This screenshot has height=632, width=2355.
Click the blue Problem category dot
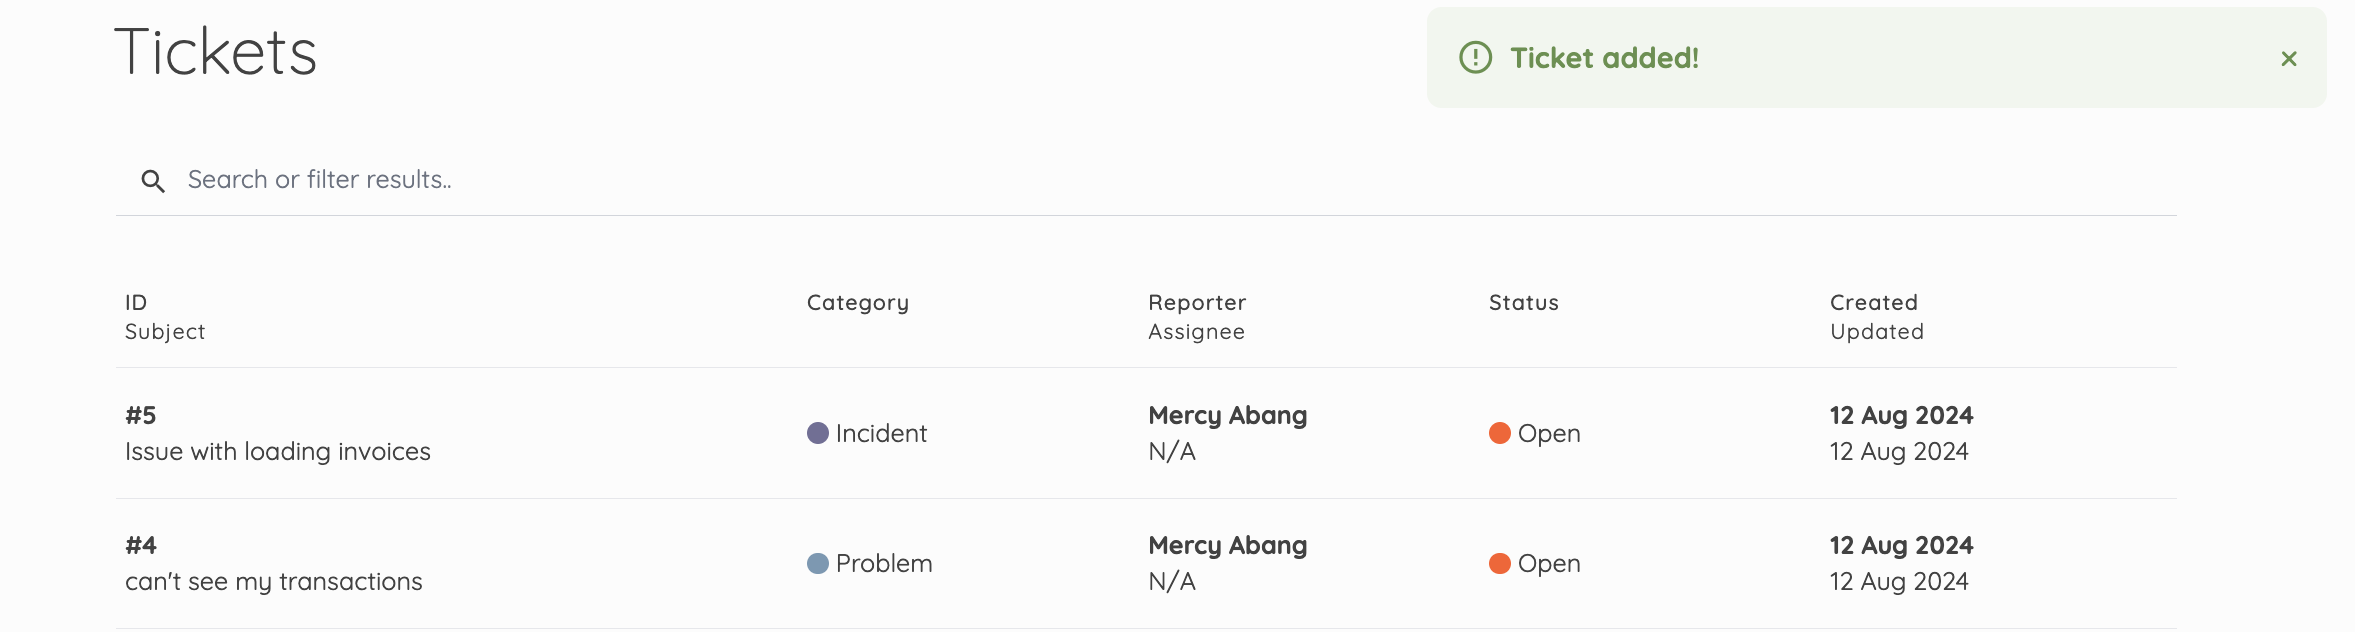tap(818, 563)
